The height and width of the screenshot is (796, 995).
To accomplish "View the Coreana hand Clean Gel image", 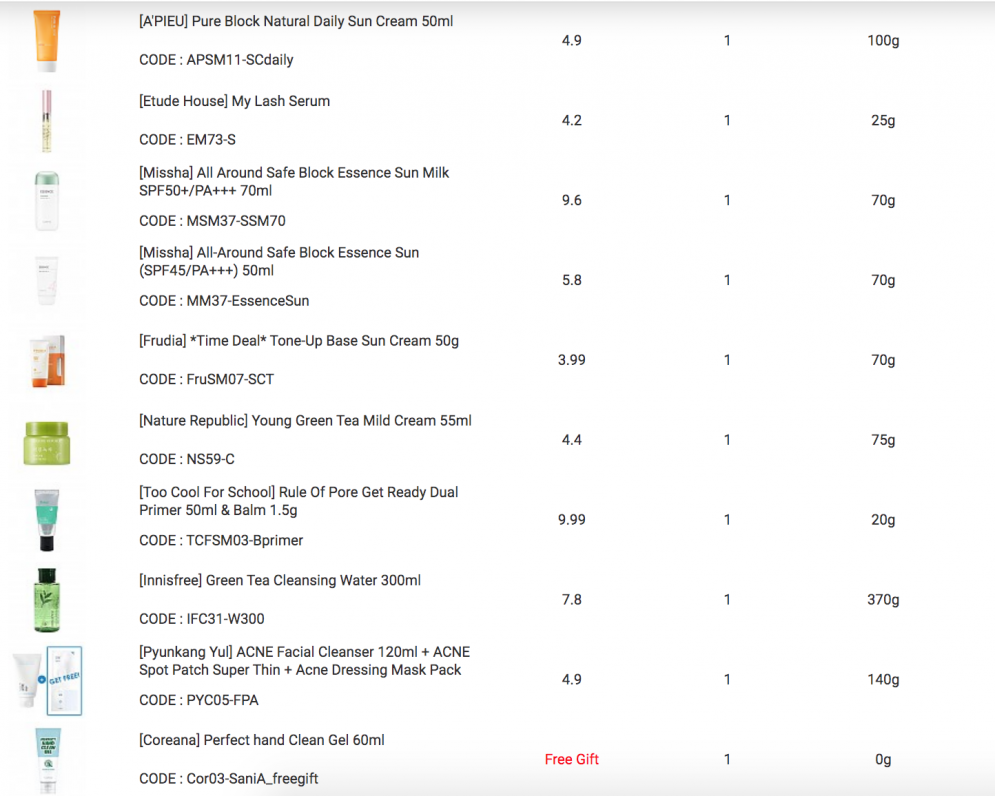I will click(x=48, y=760).
